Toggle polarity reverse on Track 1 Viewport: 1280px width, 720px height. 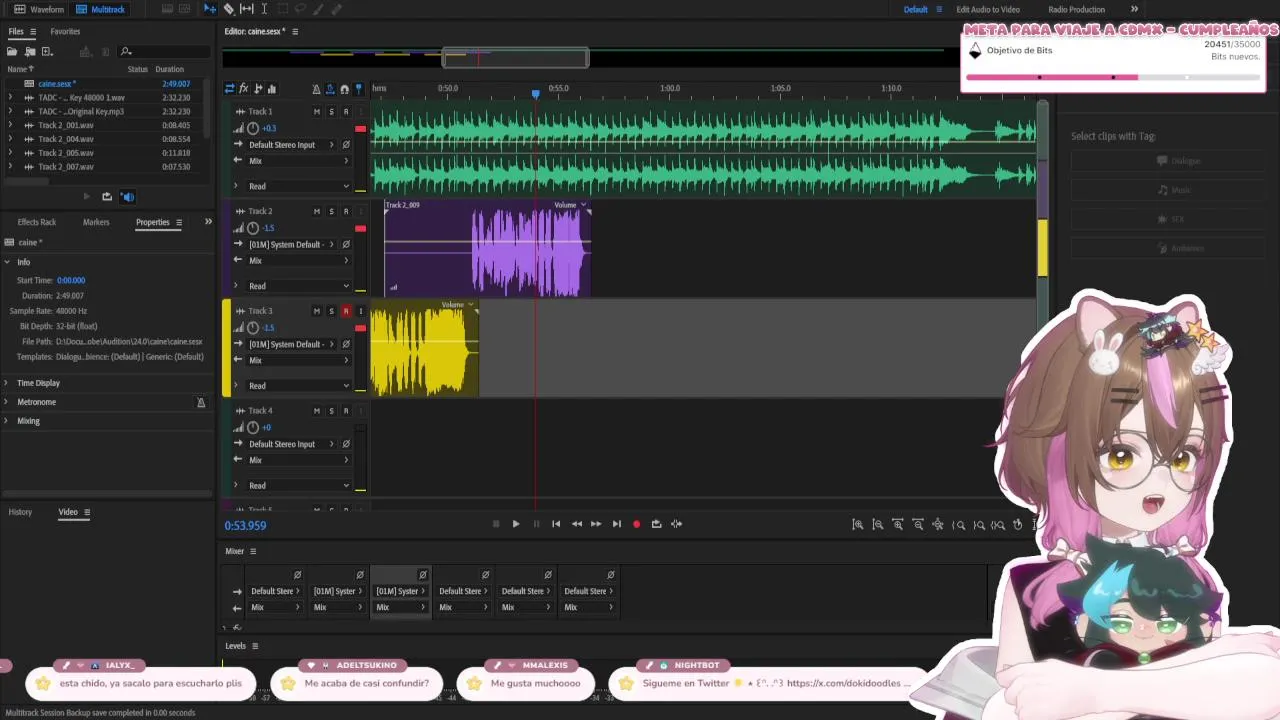click(346, 145)
